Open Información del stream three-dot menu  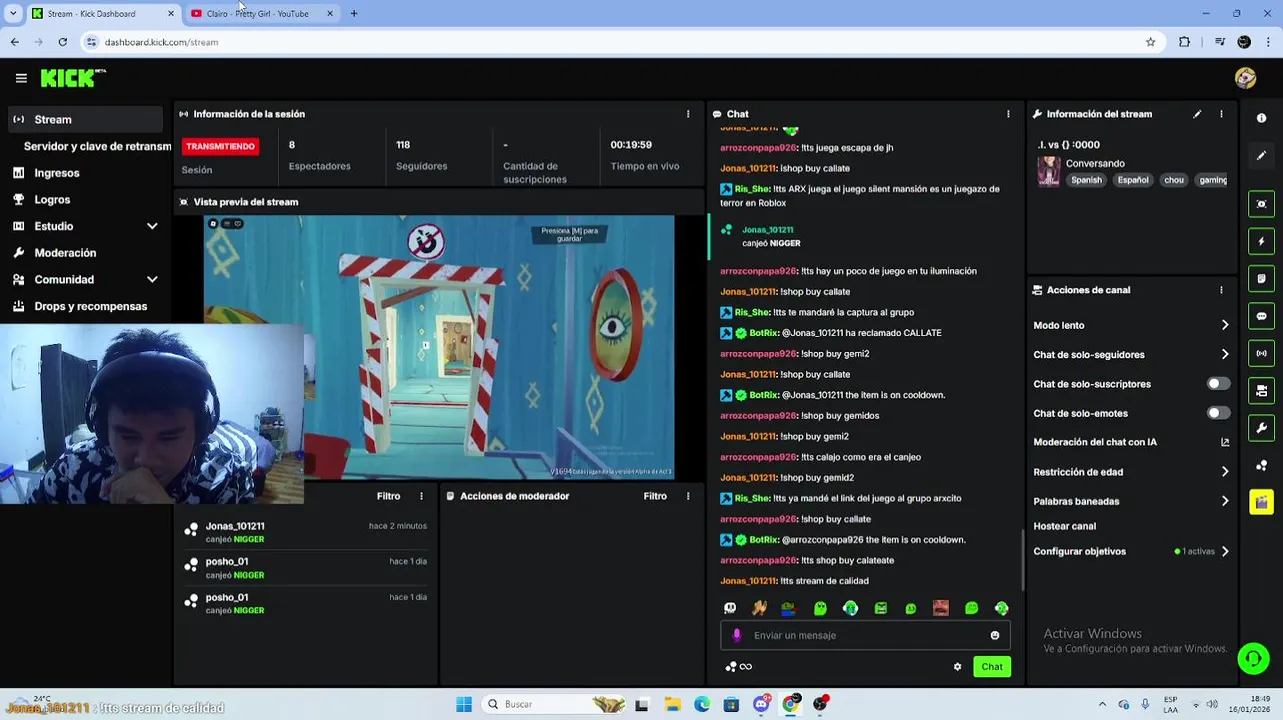1221,114
